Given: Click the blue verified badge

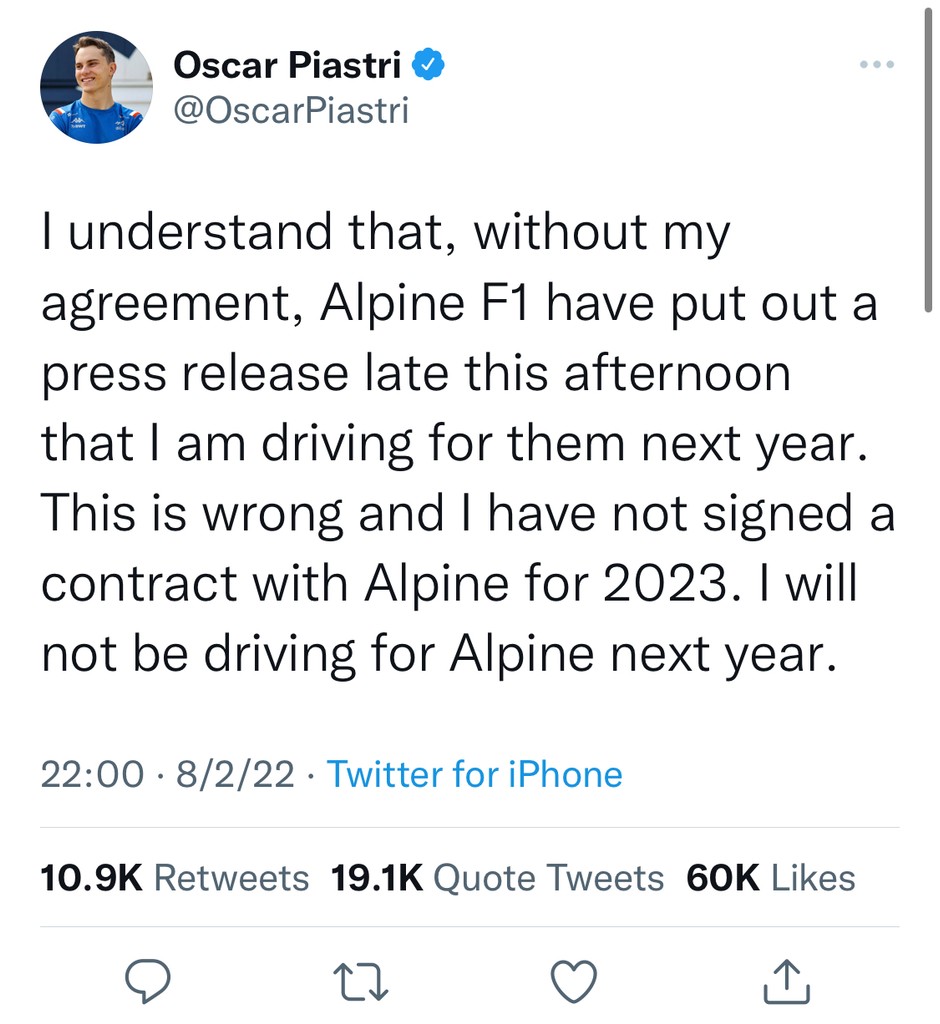Looking at the screenshot, I should click(x=430, y=66).
